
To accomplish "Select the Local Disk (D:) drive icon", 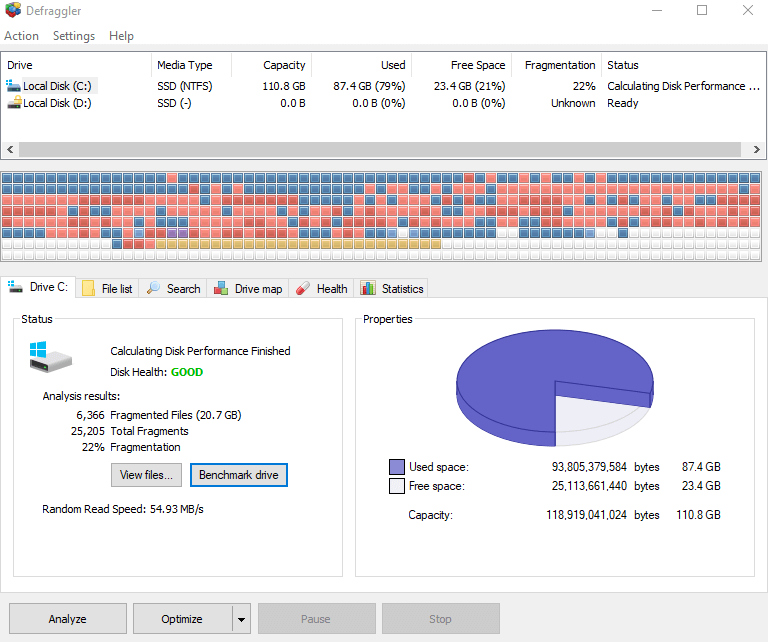I will 14,103.
